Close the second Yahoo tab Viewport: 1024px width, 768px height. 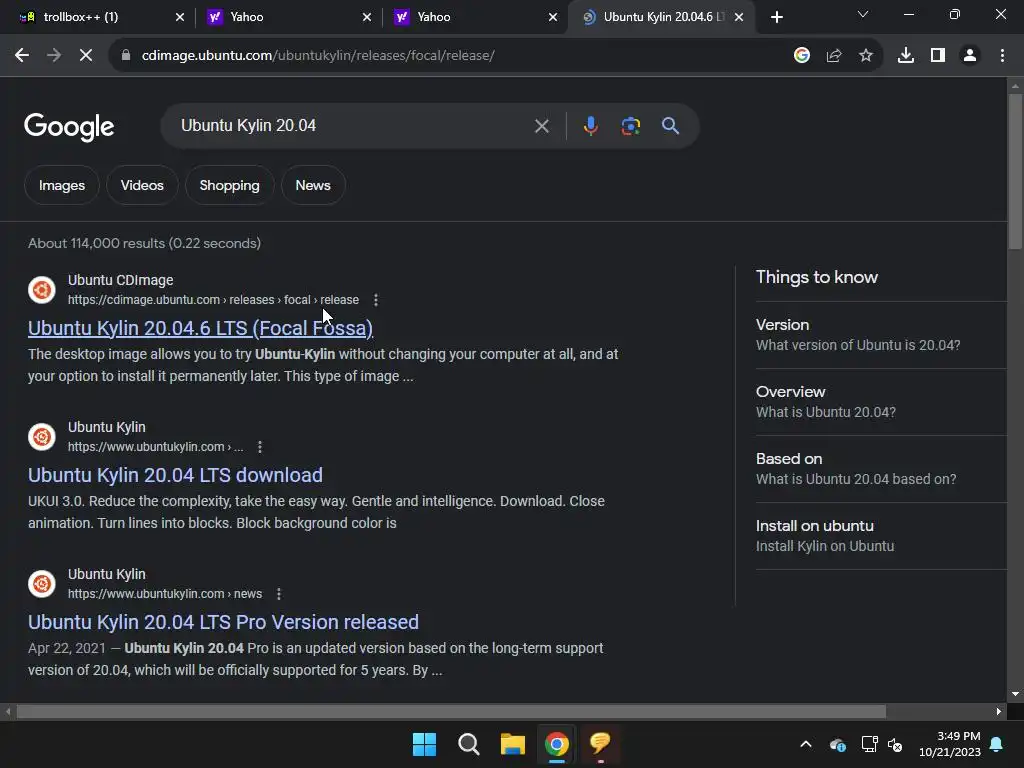pyautogui.click(x=553, y=17)
